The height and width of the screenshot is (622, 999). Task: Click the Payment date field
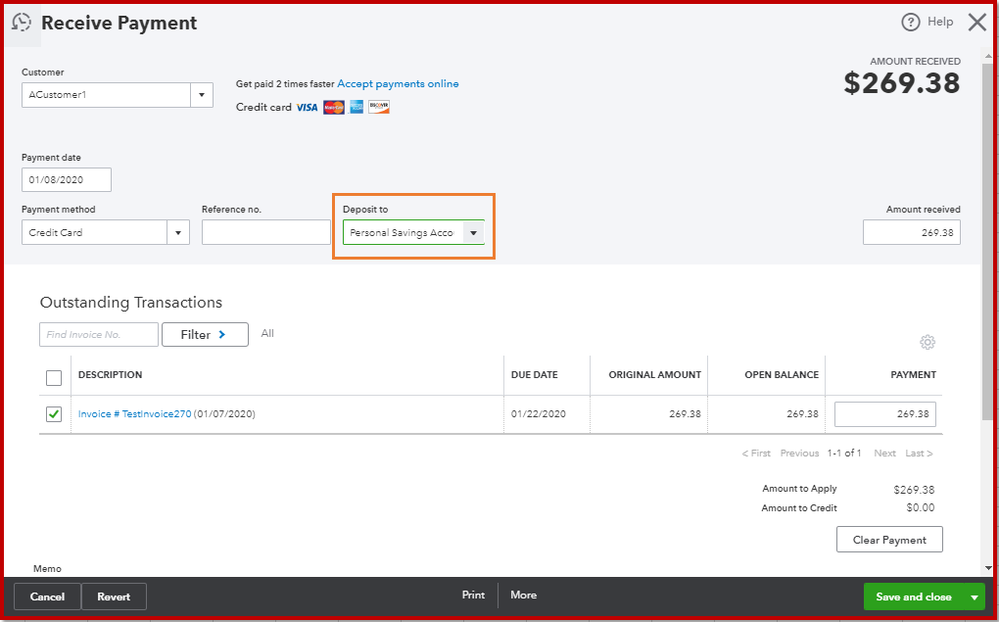pyautogui.click(x=66, y=180)
